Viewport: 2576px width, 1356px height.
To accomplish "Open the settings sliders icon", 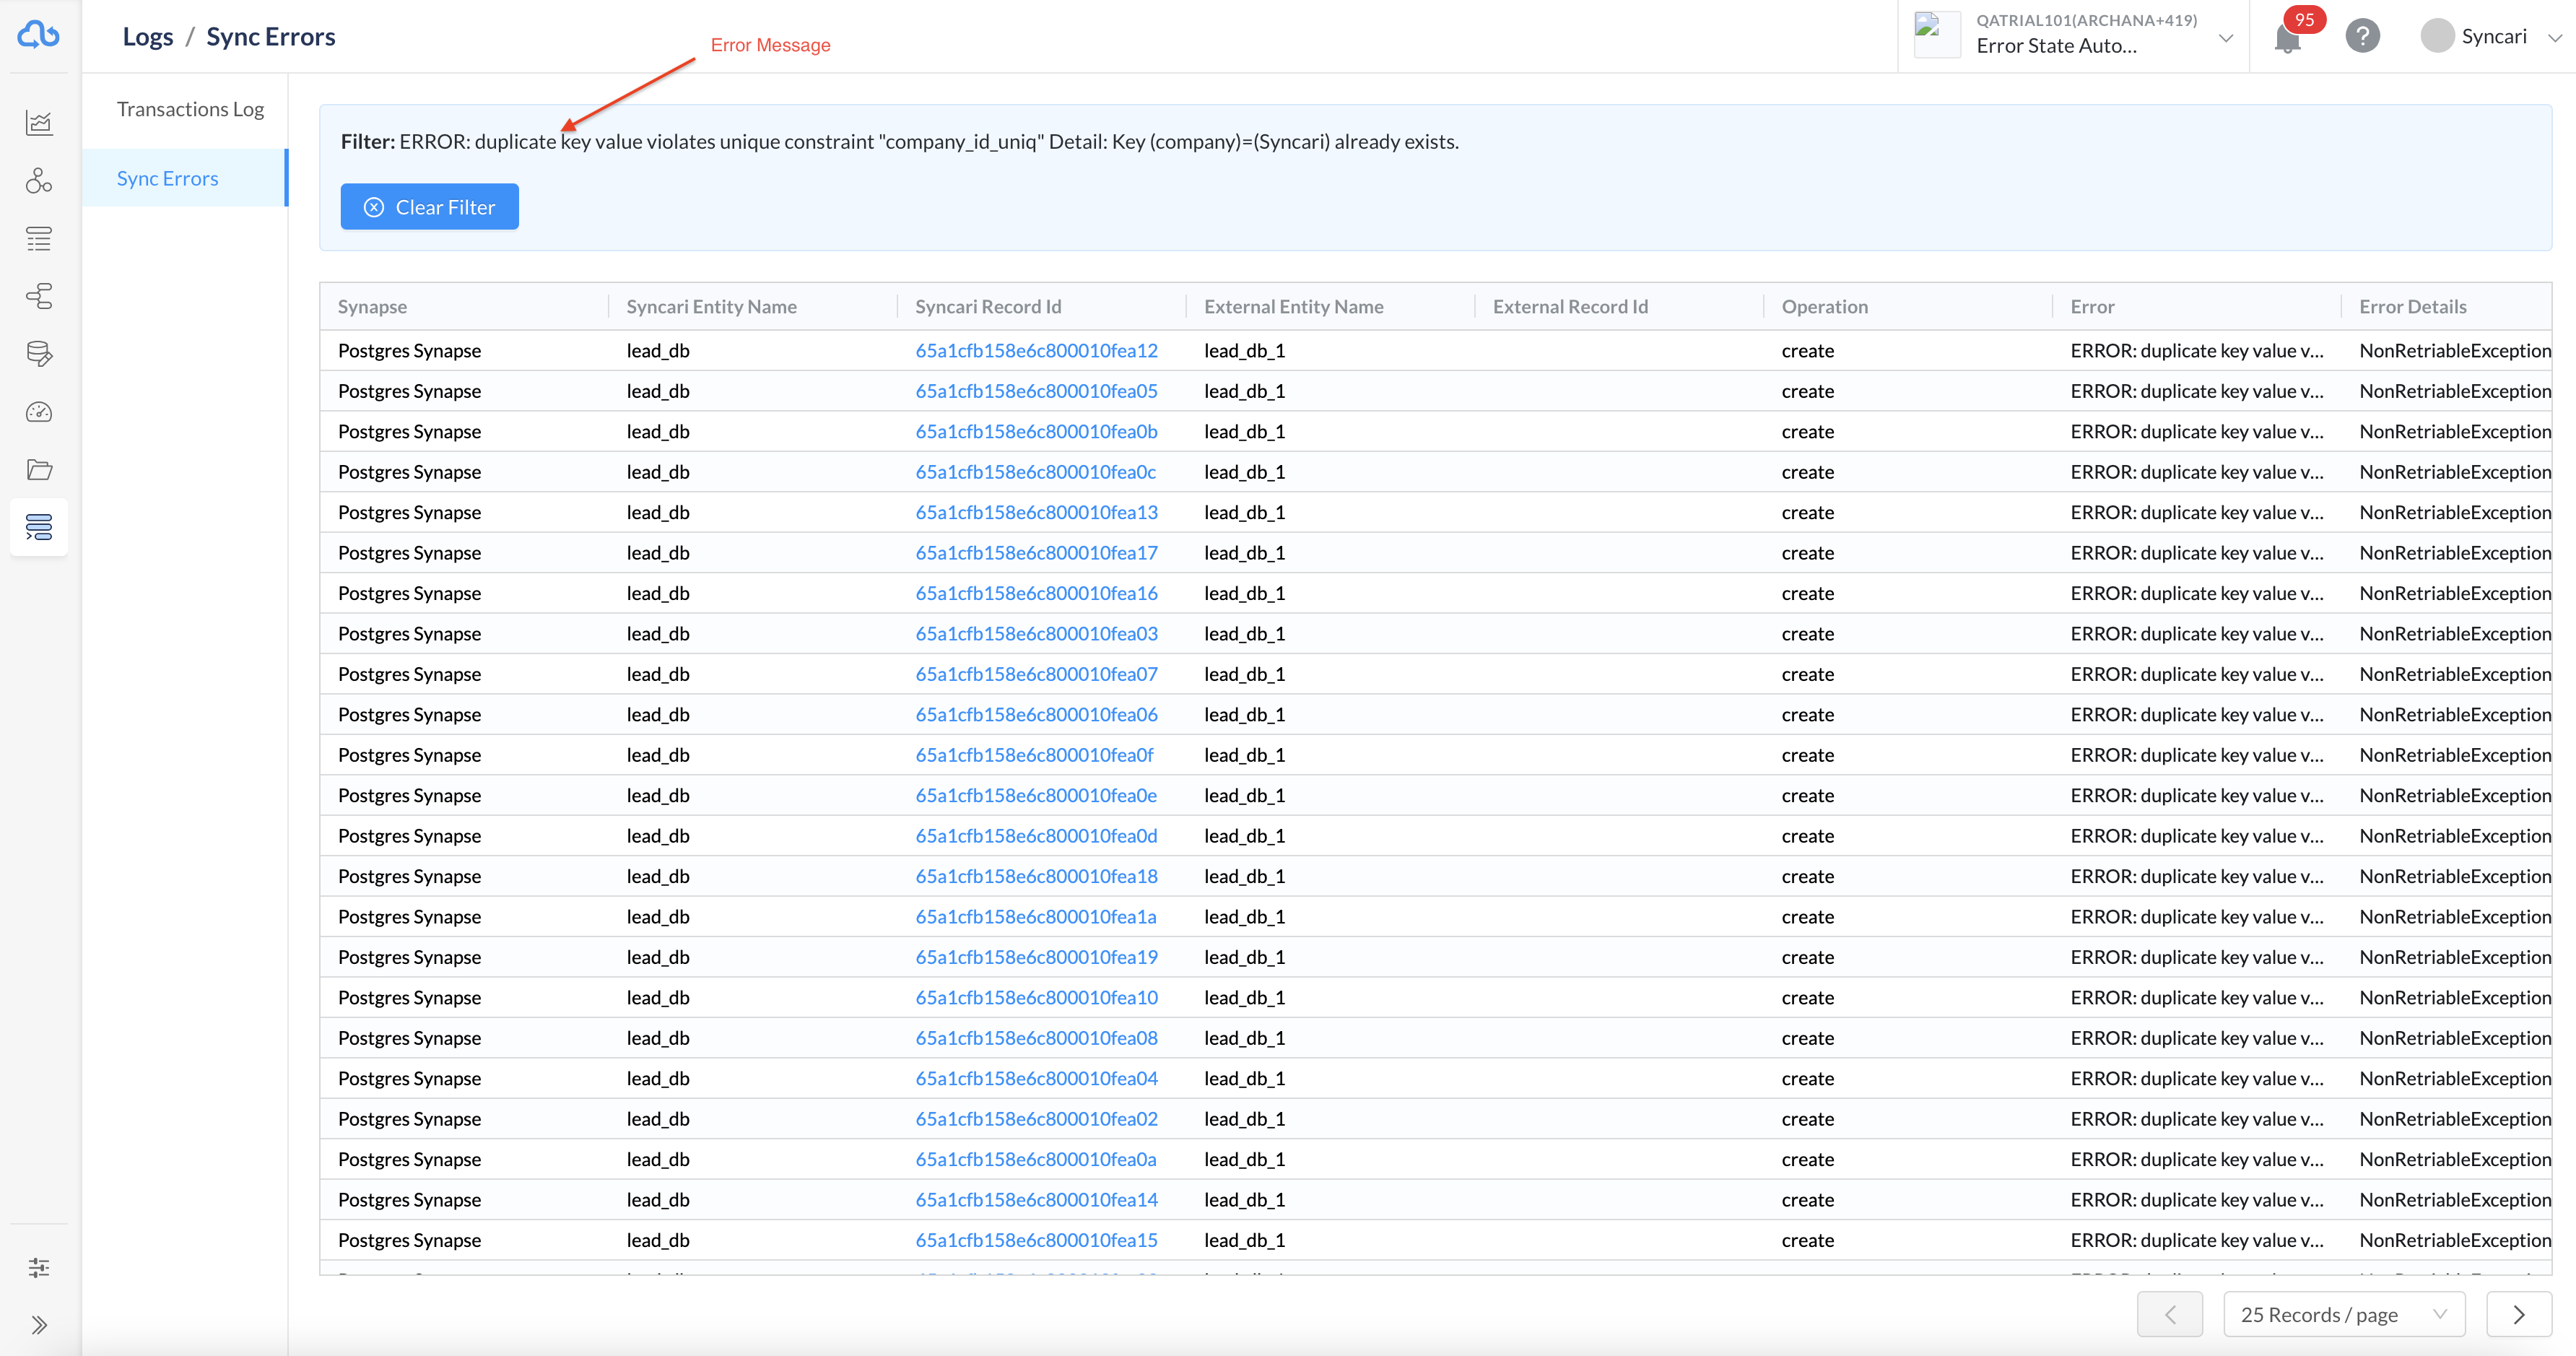I will tap(39, 1268).
